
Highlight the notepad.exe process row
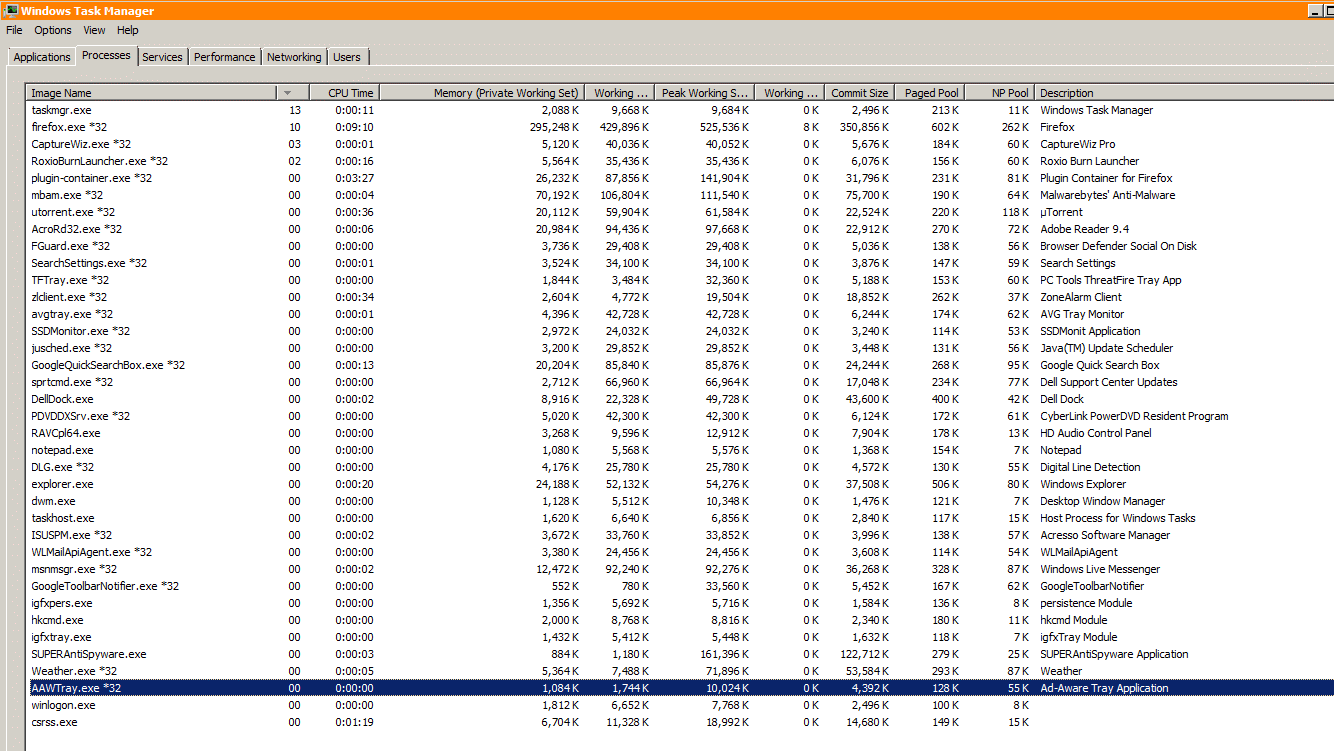click(x=680, y=450)
